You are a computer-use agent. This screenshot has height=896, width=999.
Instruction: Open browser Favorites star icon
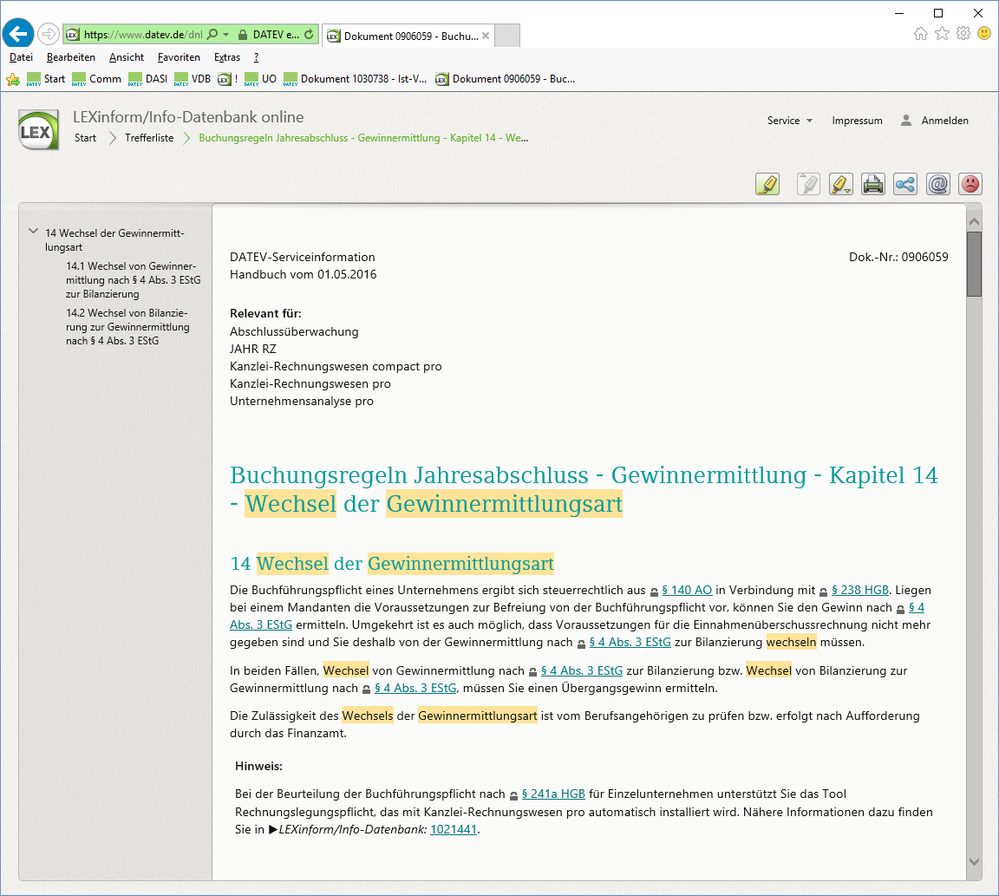942,33
